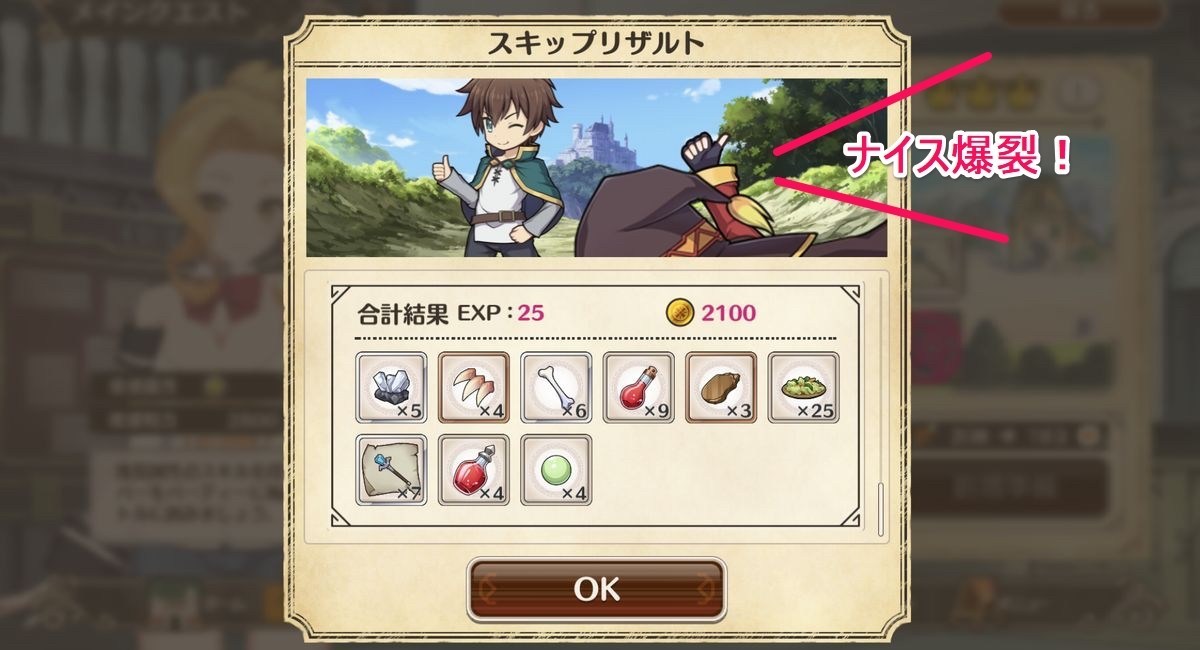Click the gold coin icon beside 2100
This screenshot has width=1200, height=650.
pyautogui.click(x=679, y=313)
